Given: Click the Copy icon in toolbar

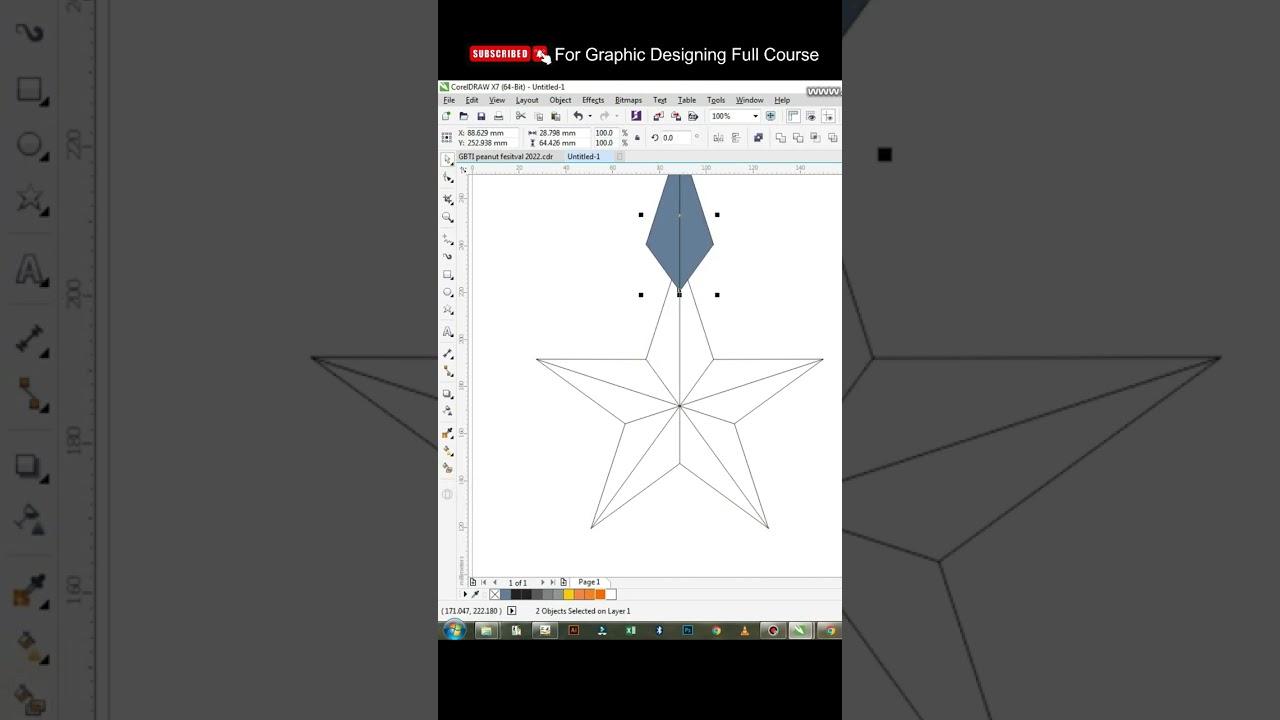Looking at the screenshot, I should point(538,116).
